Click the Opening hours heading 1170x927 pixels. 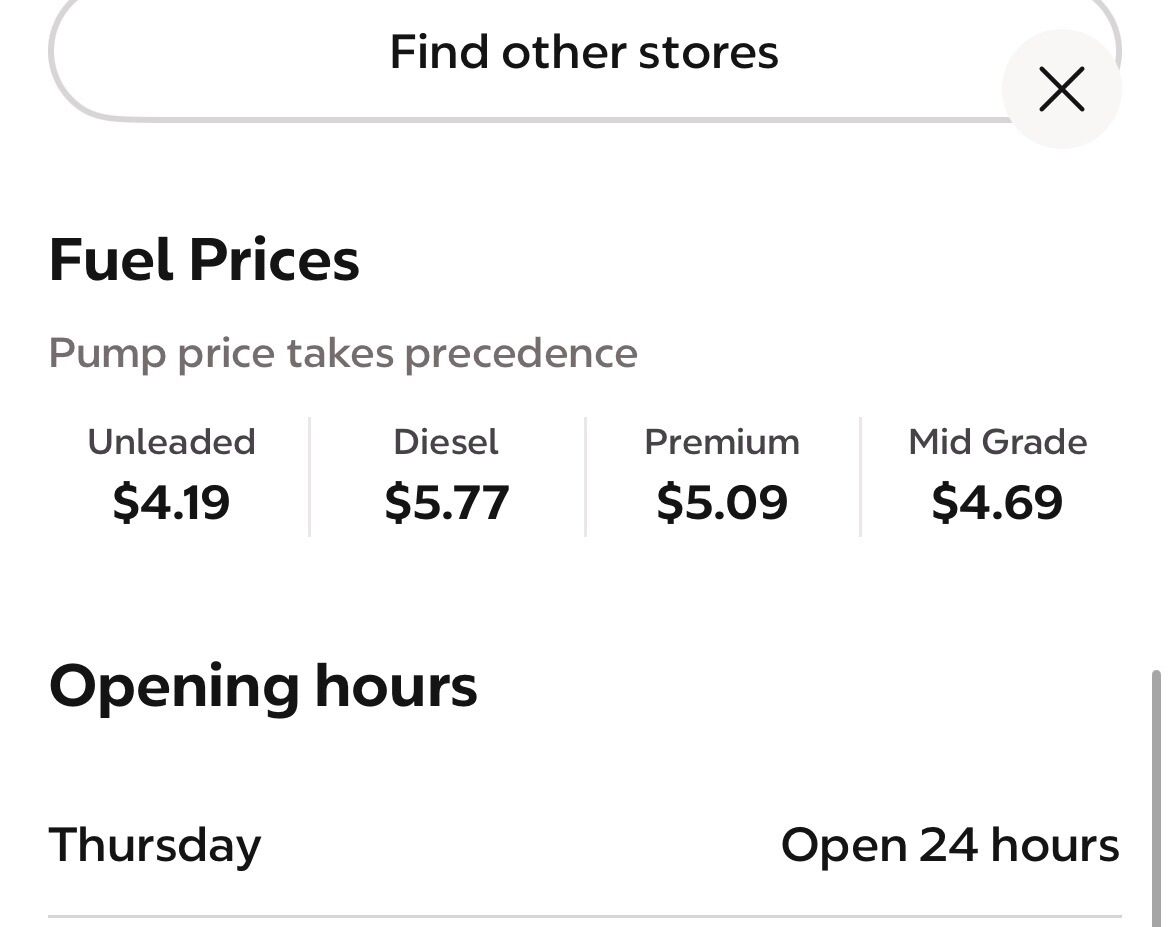point(263,687)
